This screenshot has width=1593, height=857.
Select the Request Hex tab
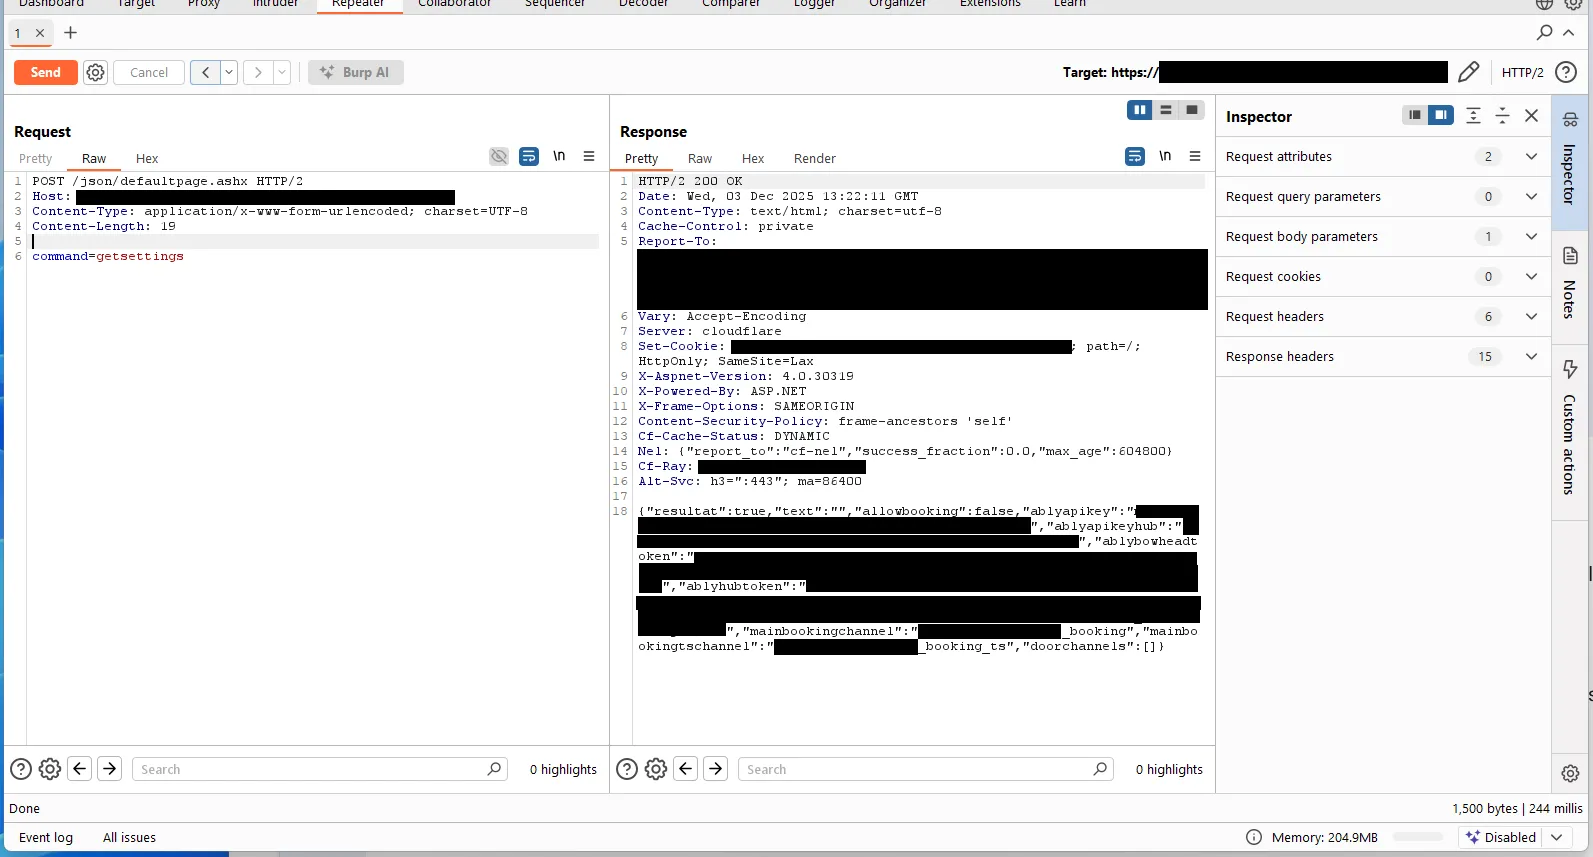(x=147, y=158)
